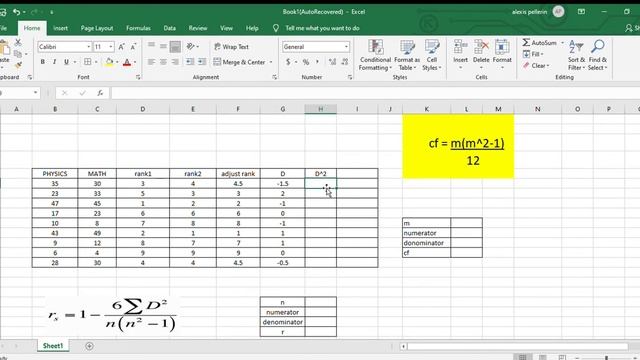
Task: Toggle Underline formatting
Action: (66, 62)
